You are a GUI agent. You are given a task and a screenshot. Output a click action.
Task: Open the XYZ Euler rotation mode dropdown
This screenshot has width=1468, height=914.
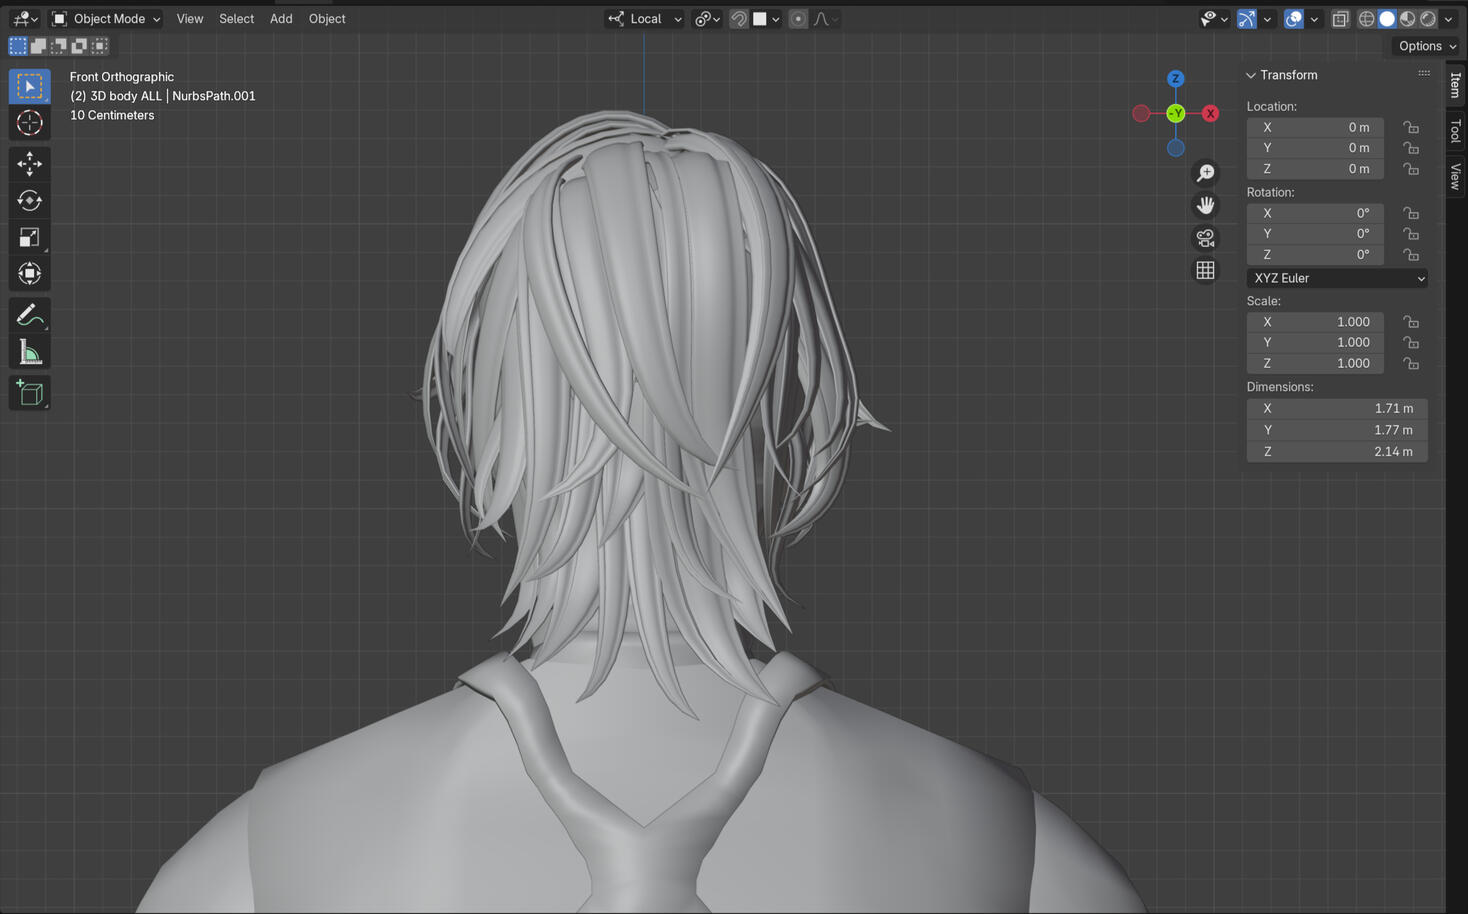tap(1336, 278)
